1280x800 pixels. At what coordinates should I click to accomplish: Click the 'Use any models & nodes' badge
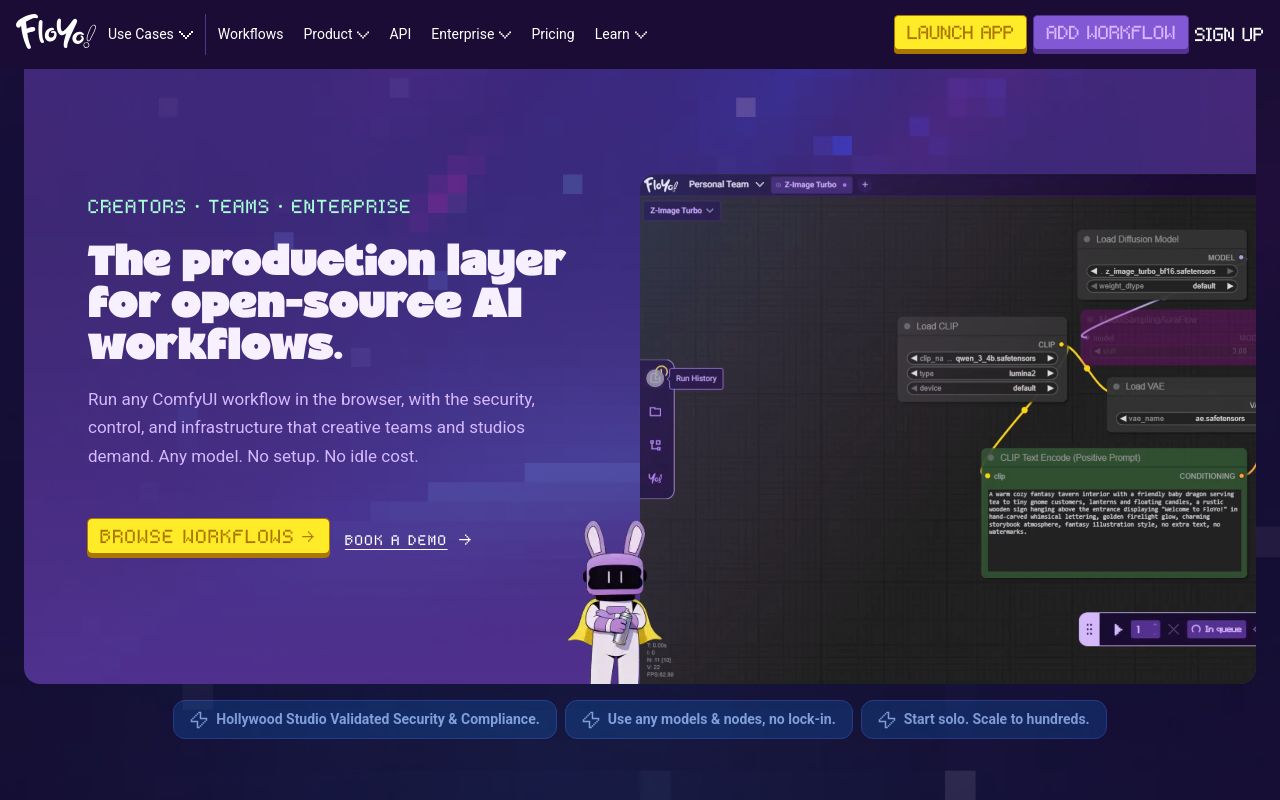click(x=708, y=719)
